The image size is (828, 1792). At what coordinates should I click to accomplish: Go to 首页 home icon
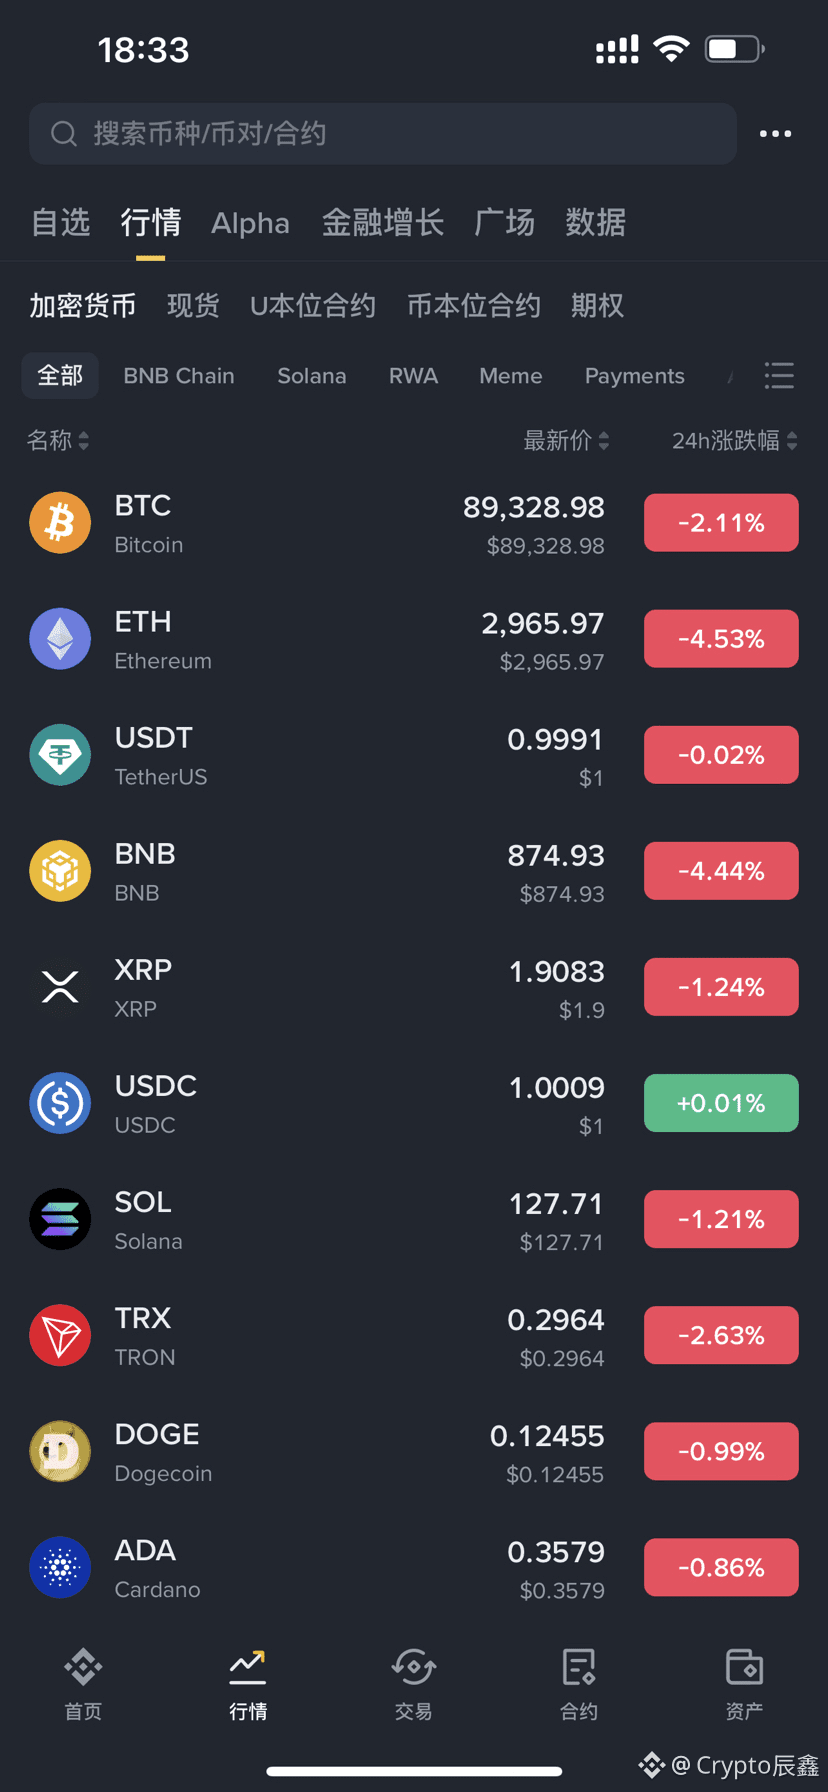(x=83, y=1667)
